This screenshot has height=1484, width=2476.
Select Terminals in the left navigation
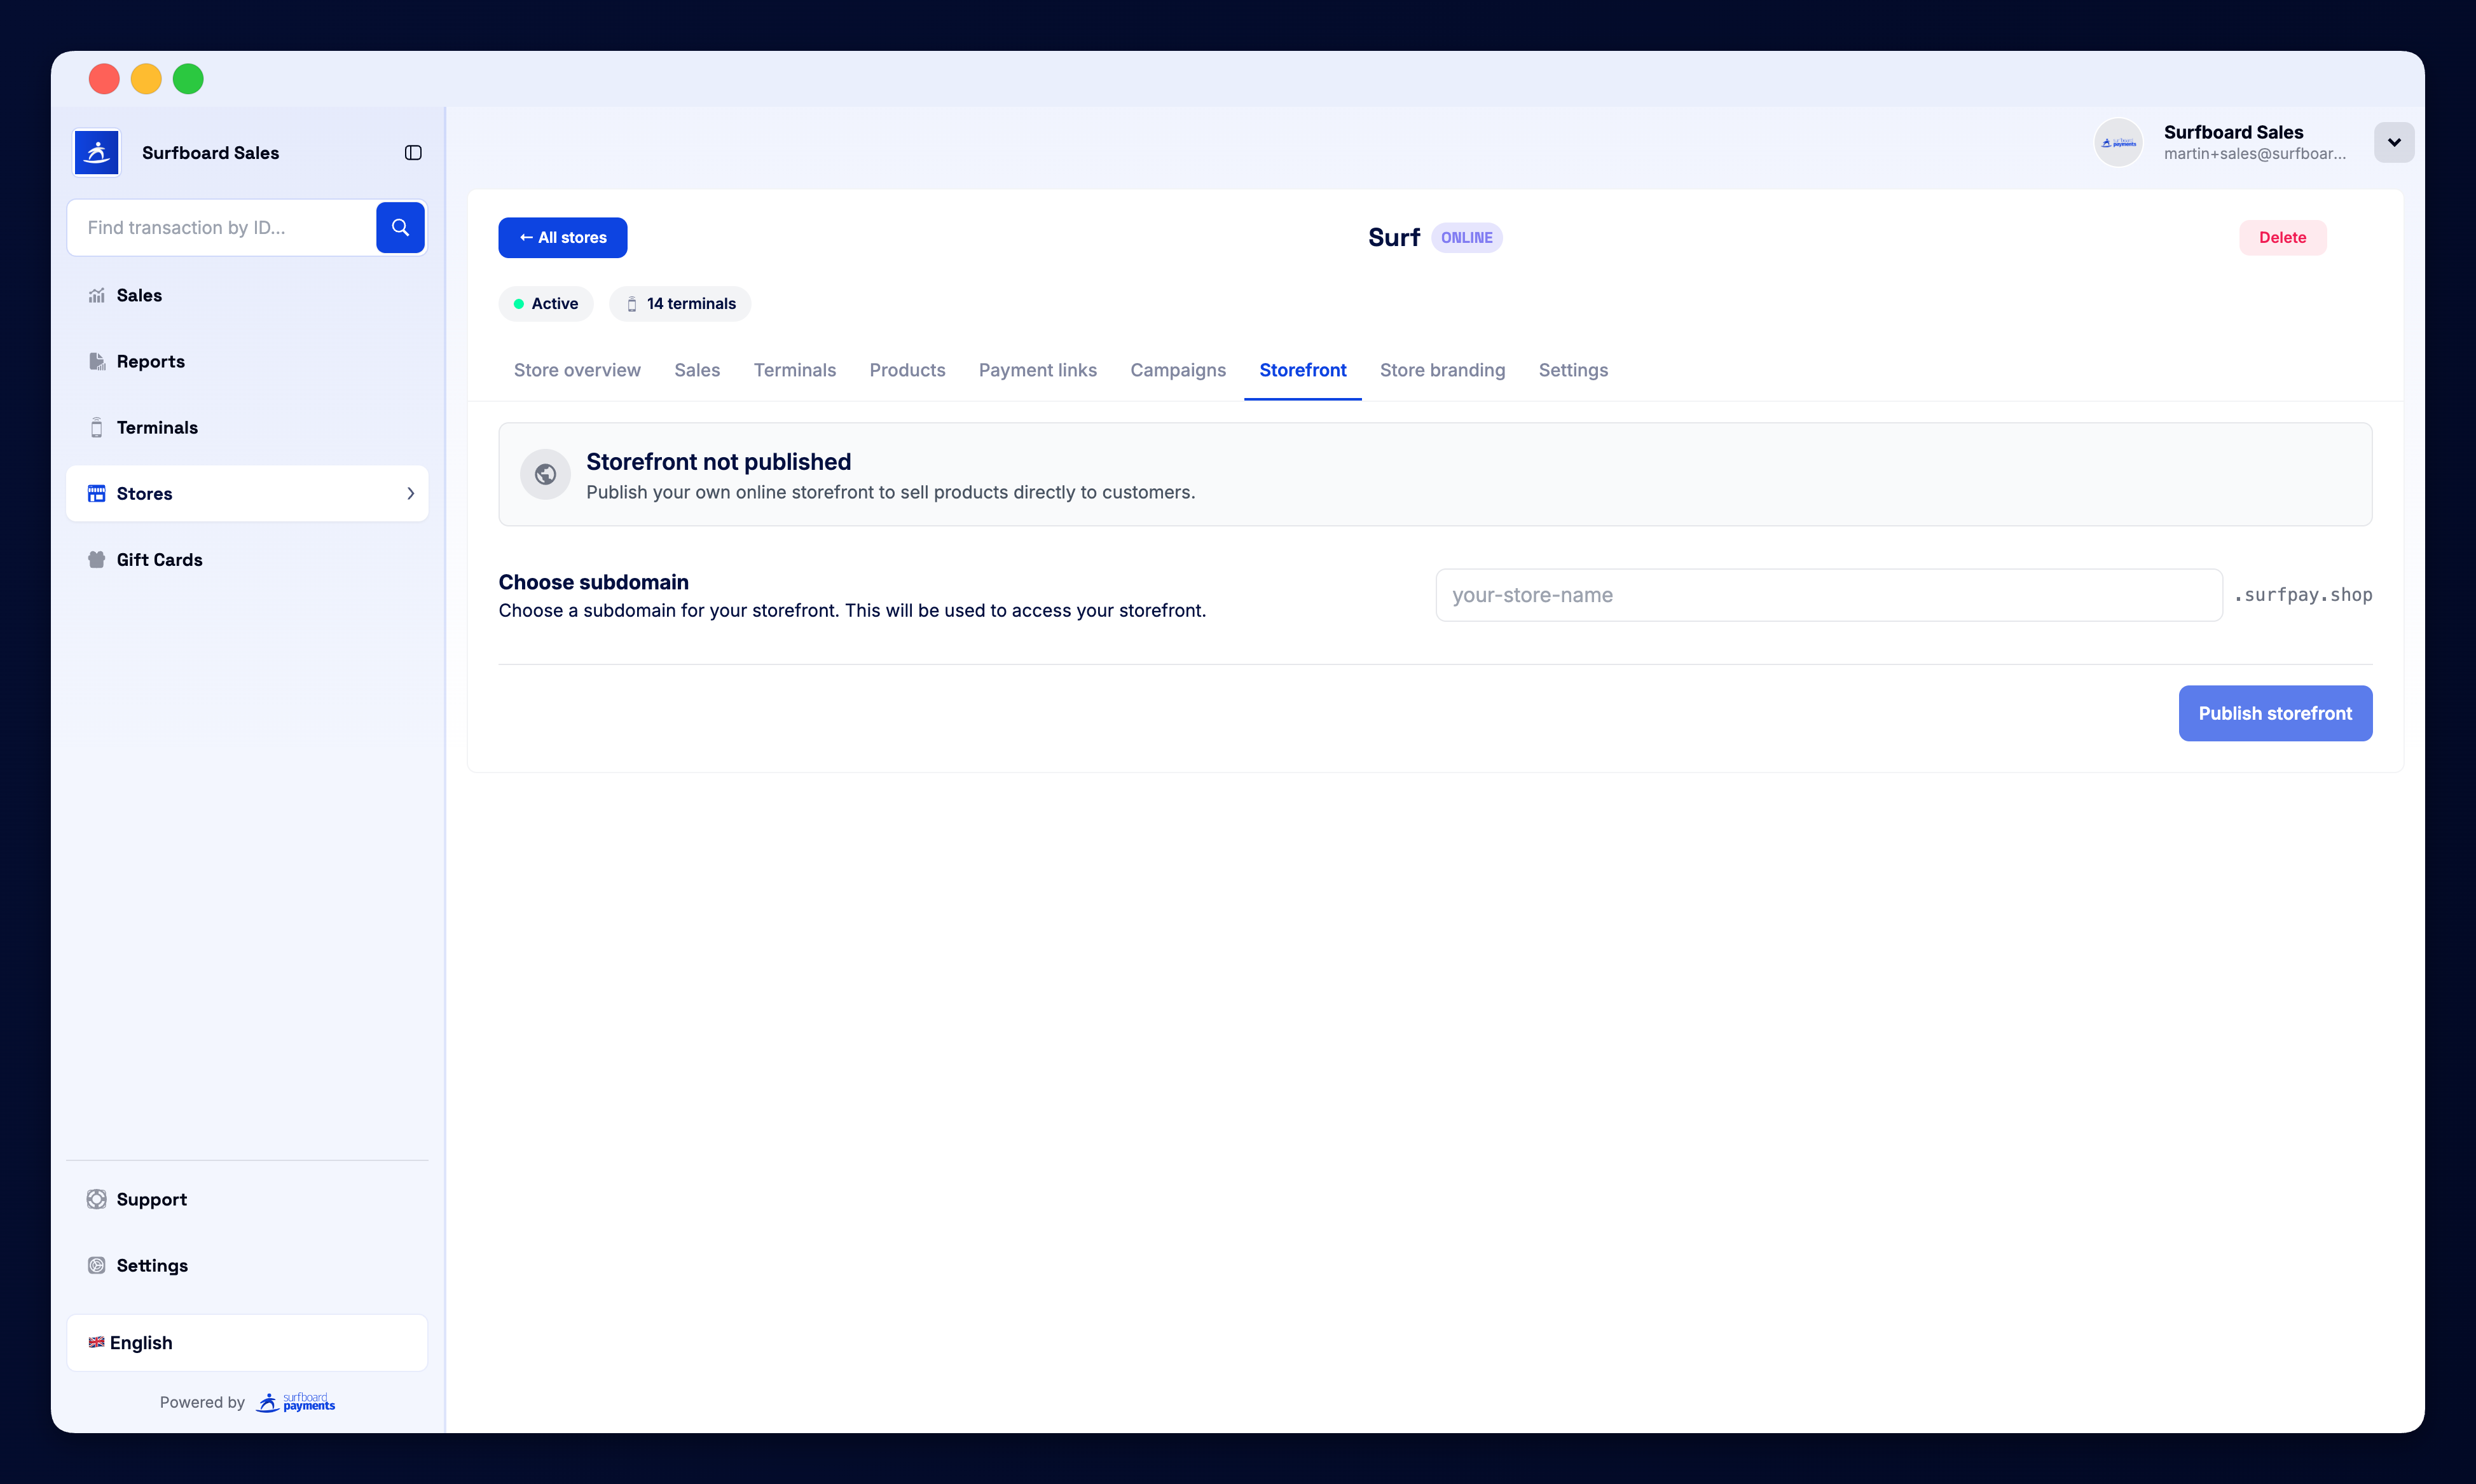(x=157, y=427)
